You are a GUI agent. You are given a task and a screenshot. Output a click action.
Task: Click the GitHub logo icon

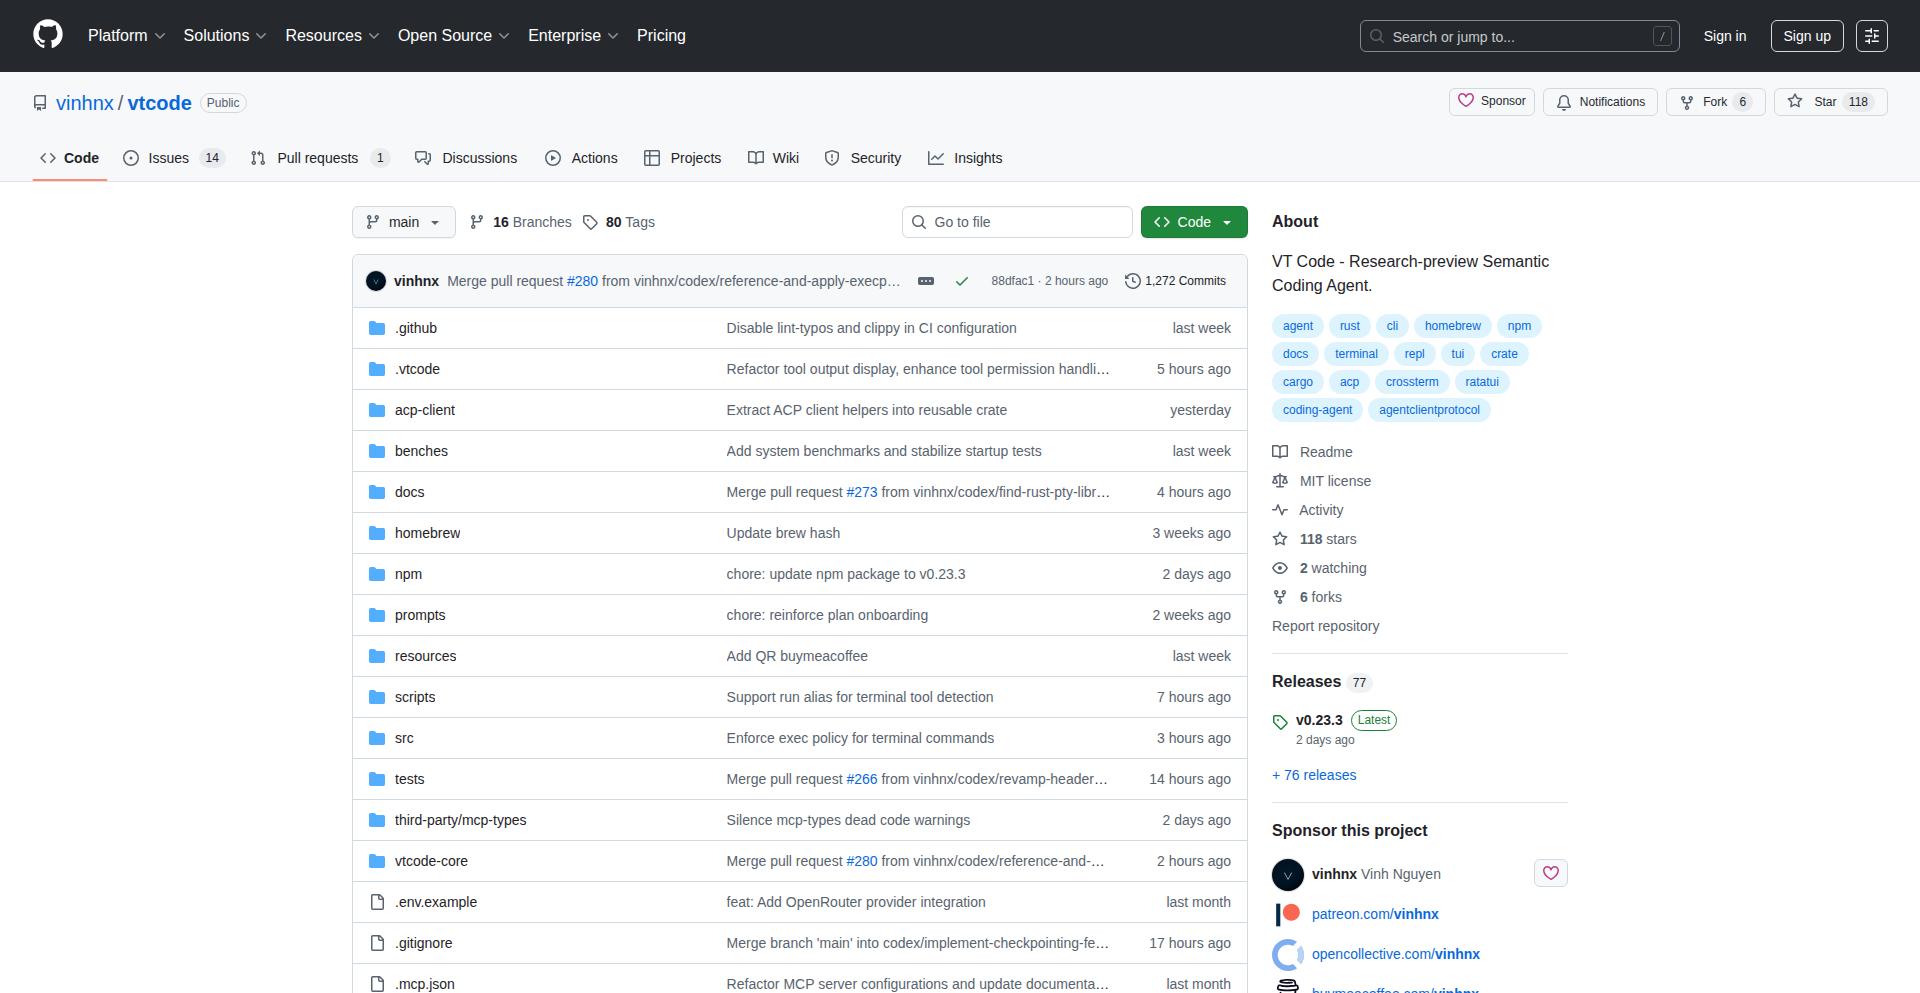pyautogui.click(x=48, y=35)
